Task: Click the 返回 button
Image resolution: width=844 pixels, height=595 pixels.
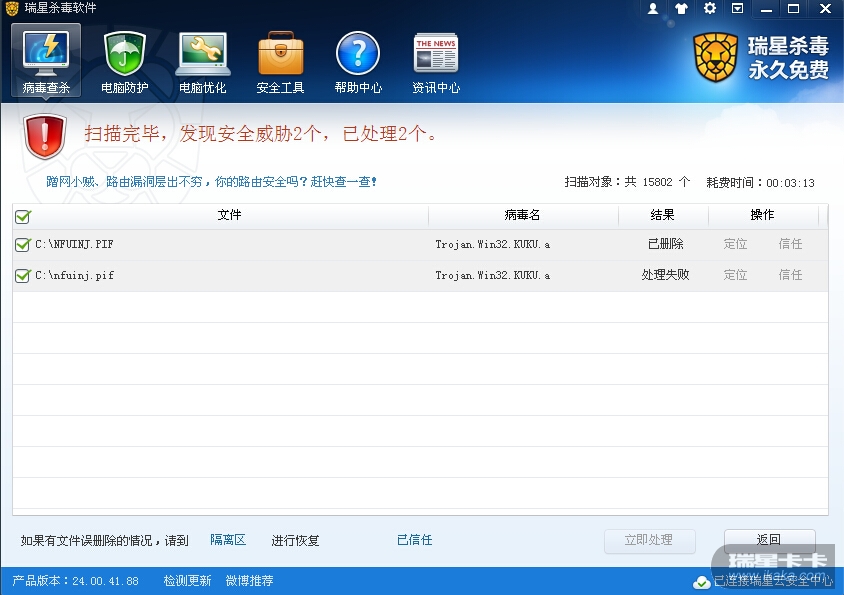Action: (x=769, y=540)
